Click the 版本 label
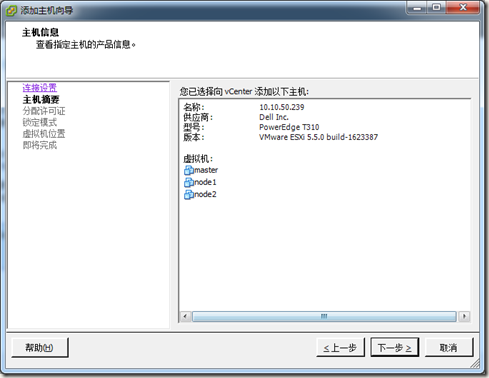 (x=194, y=137)
